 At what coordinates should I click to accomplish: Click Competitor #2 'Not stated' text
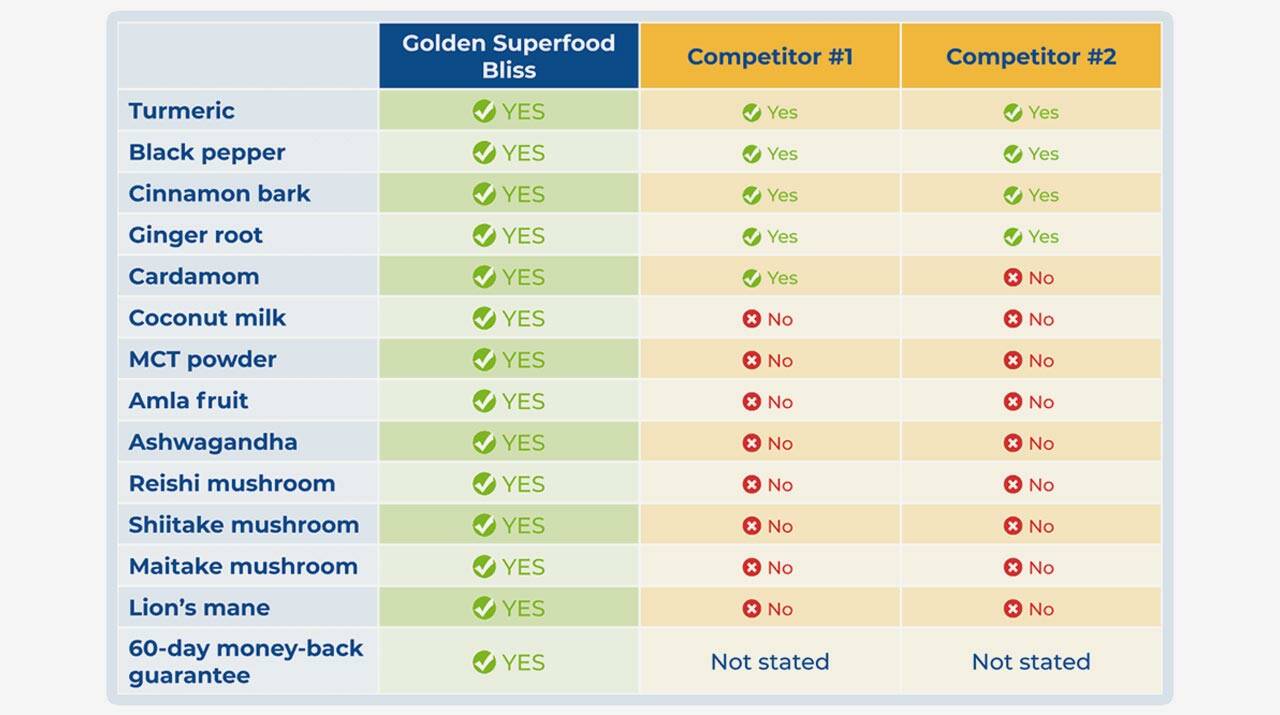[1030, 662]
